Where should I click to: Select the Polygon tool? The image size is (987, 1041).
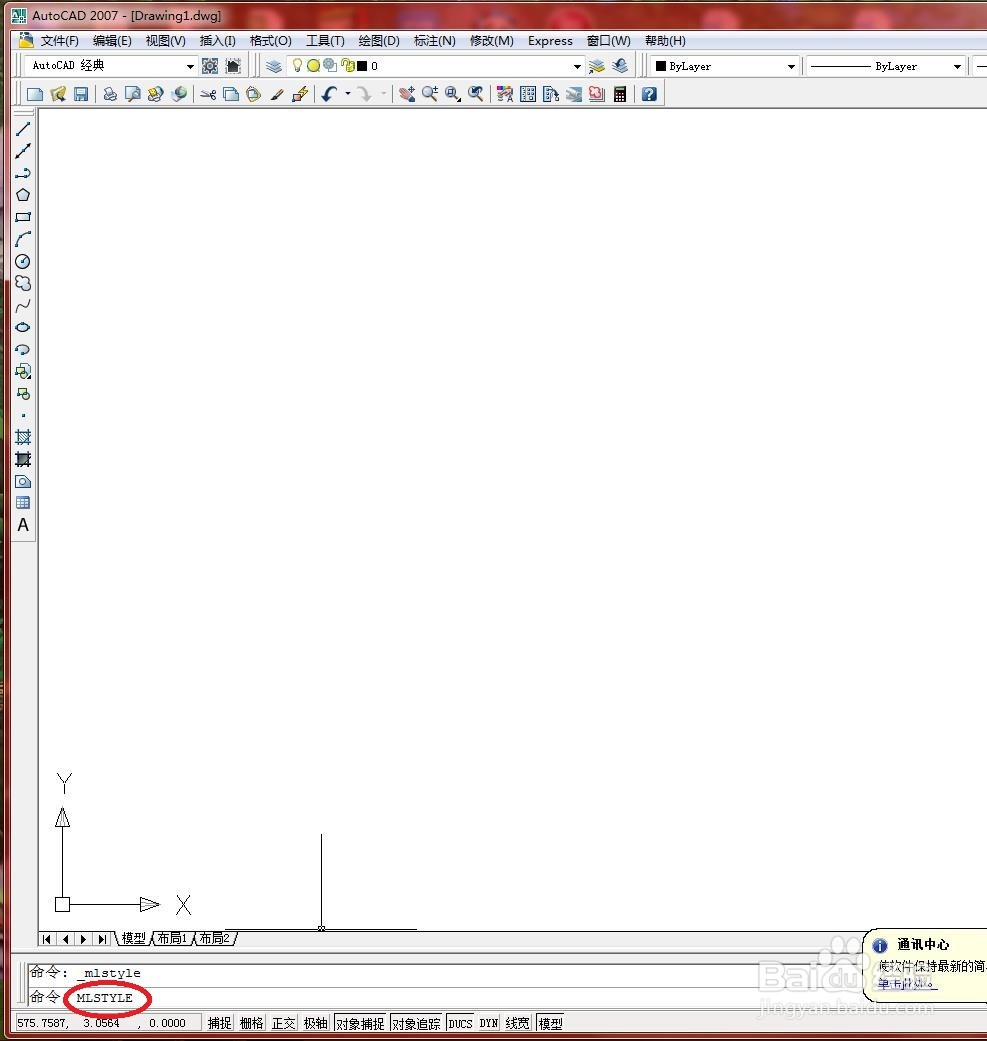point(23,195)
